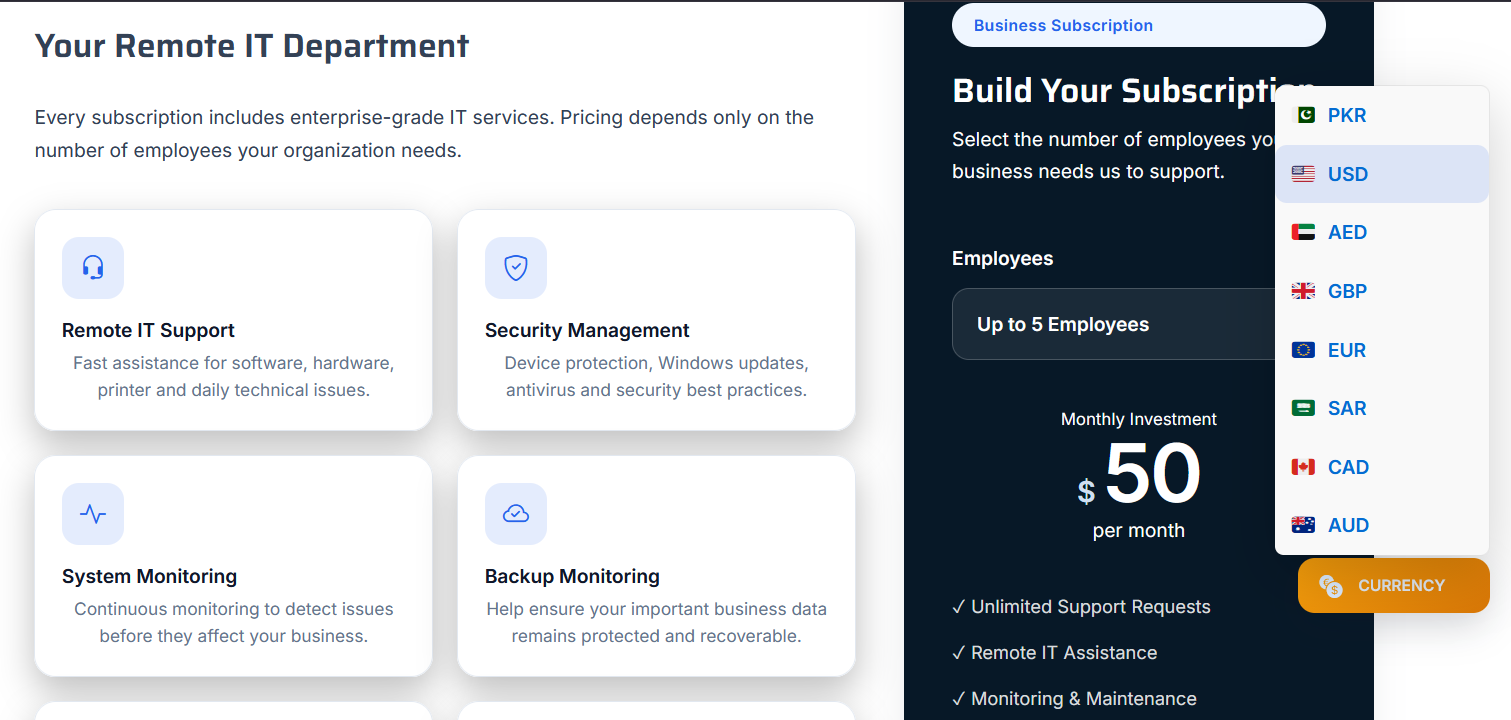Image resolution: width=1511 pixels, height=720 pixels.
Task: Open the System Monitoring card title
Action: [149, 577]
